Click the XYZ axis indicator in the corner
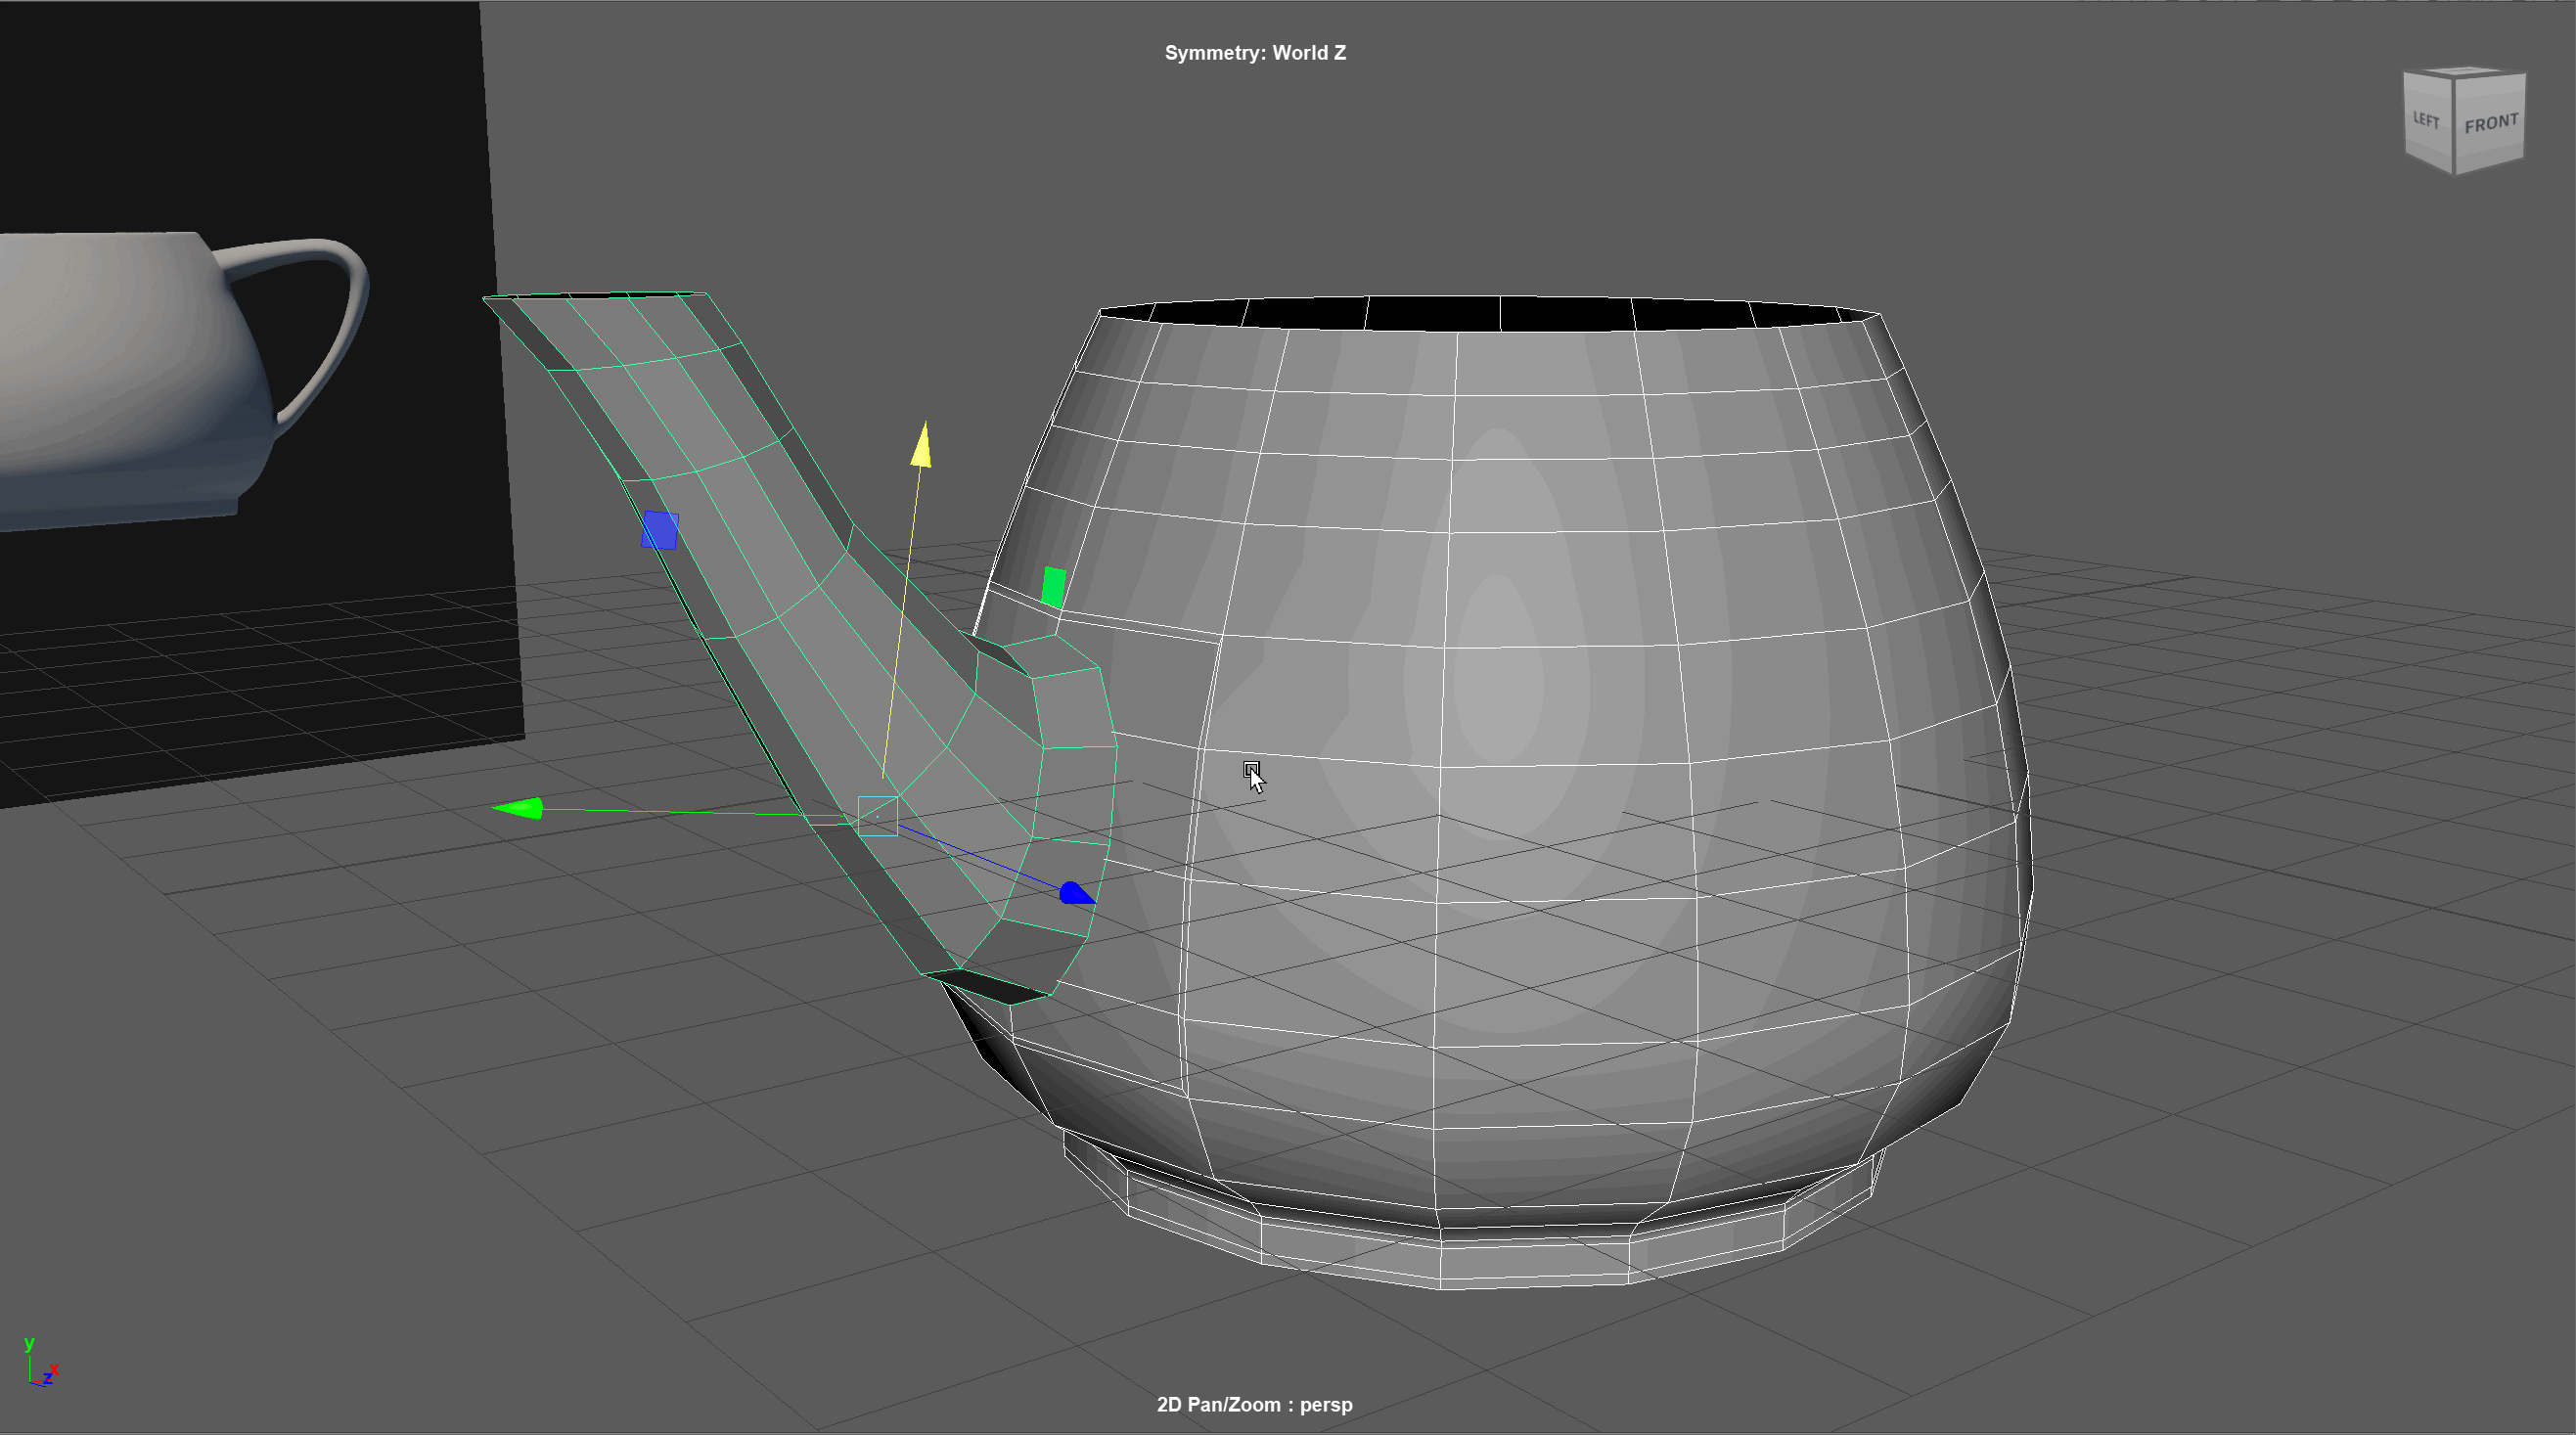Viewport: 2576px width, 1435px height. [x=40, y=1365]
